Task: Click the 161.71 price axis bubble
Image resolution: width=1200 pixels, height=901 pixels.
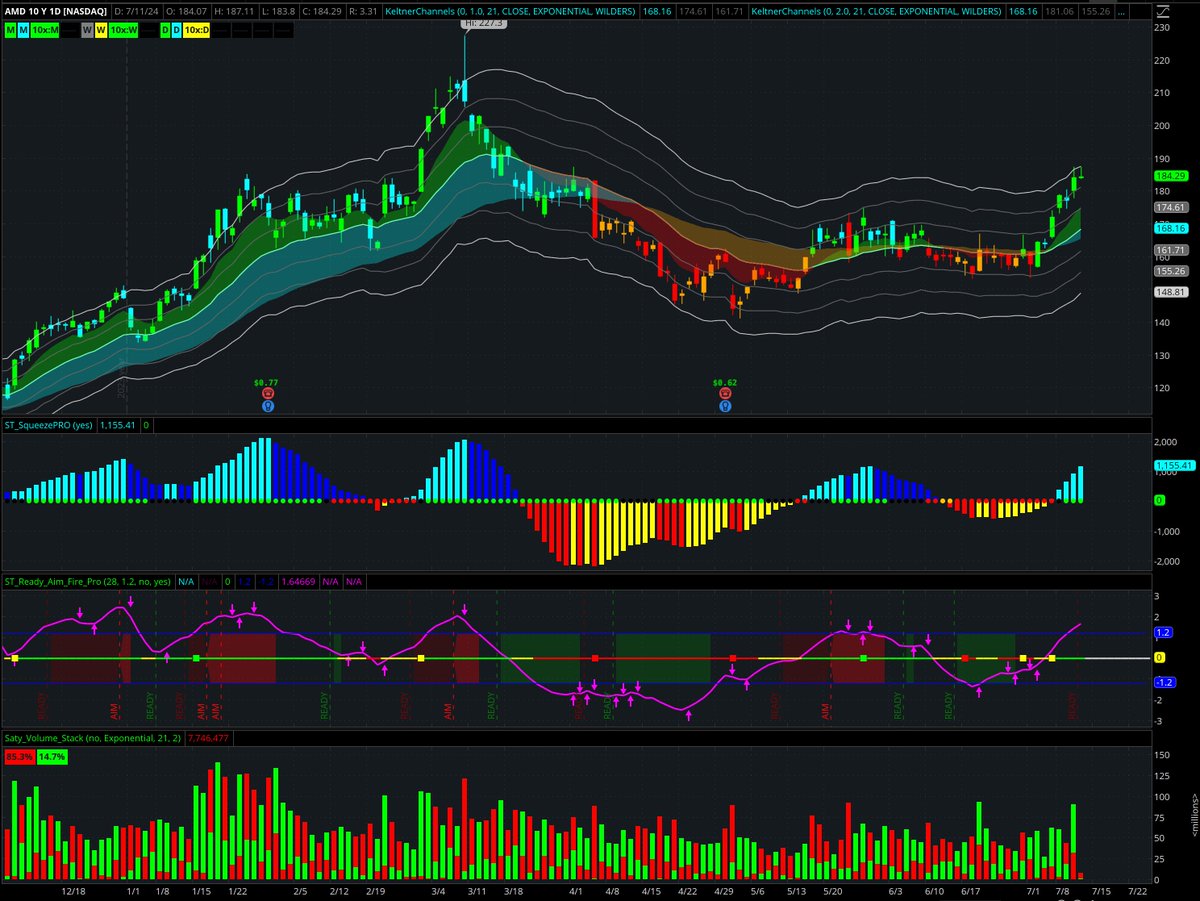Action: point(1170,250)
